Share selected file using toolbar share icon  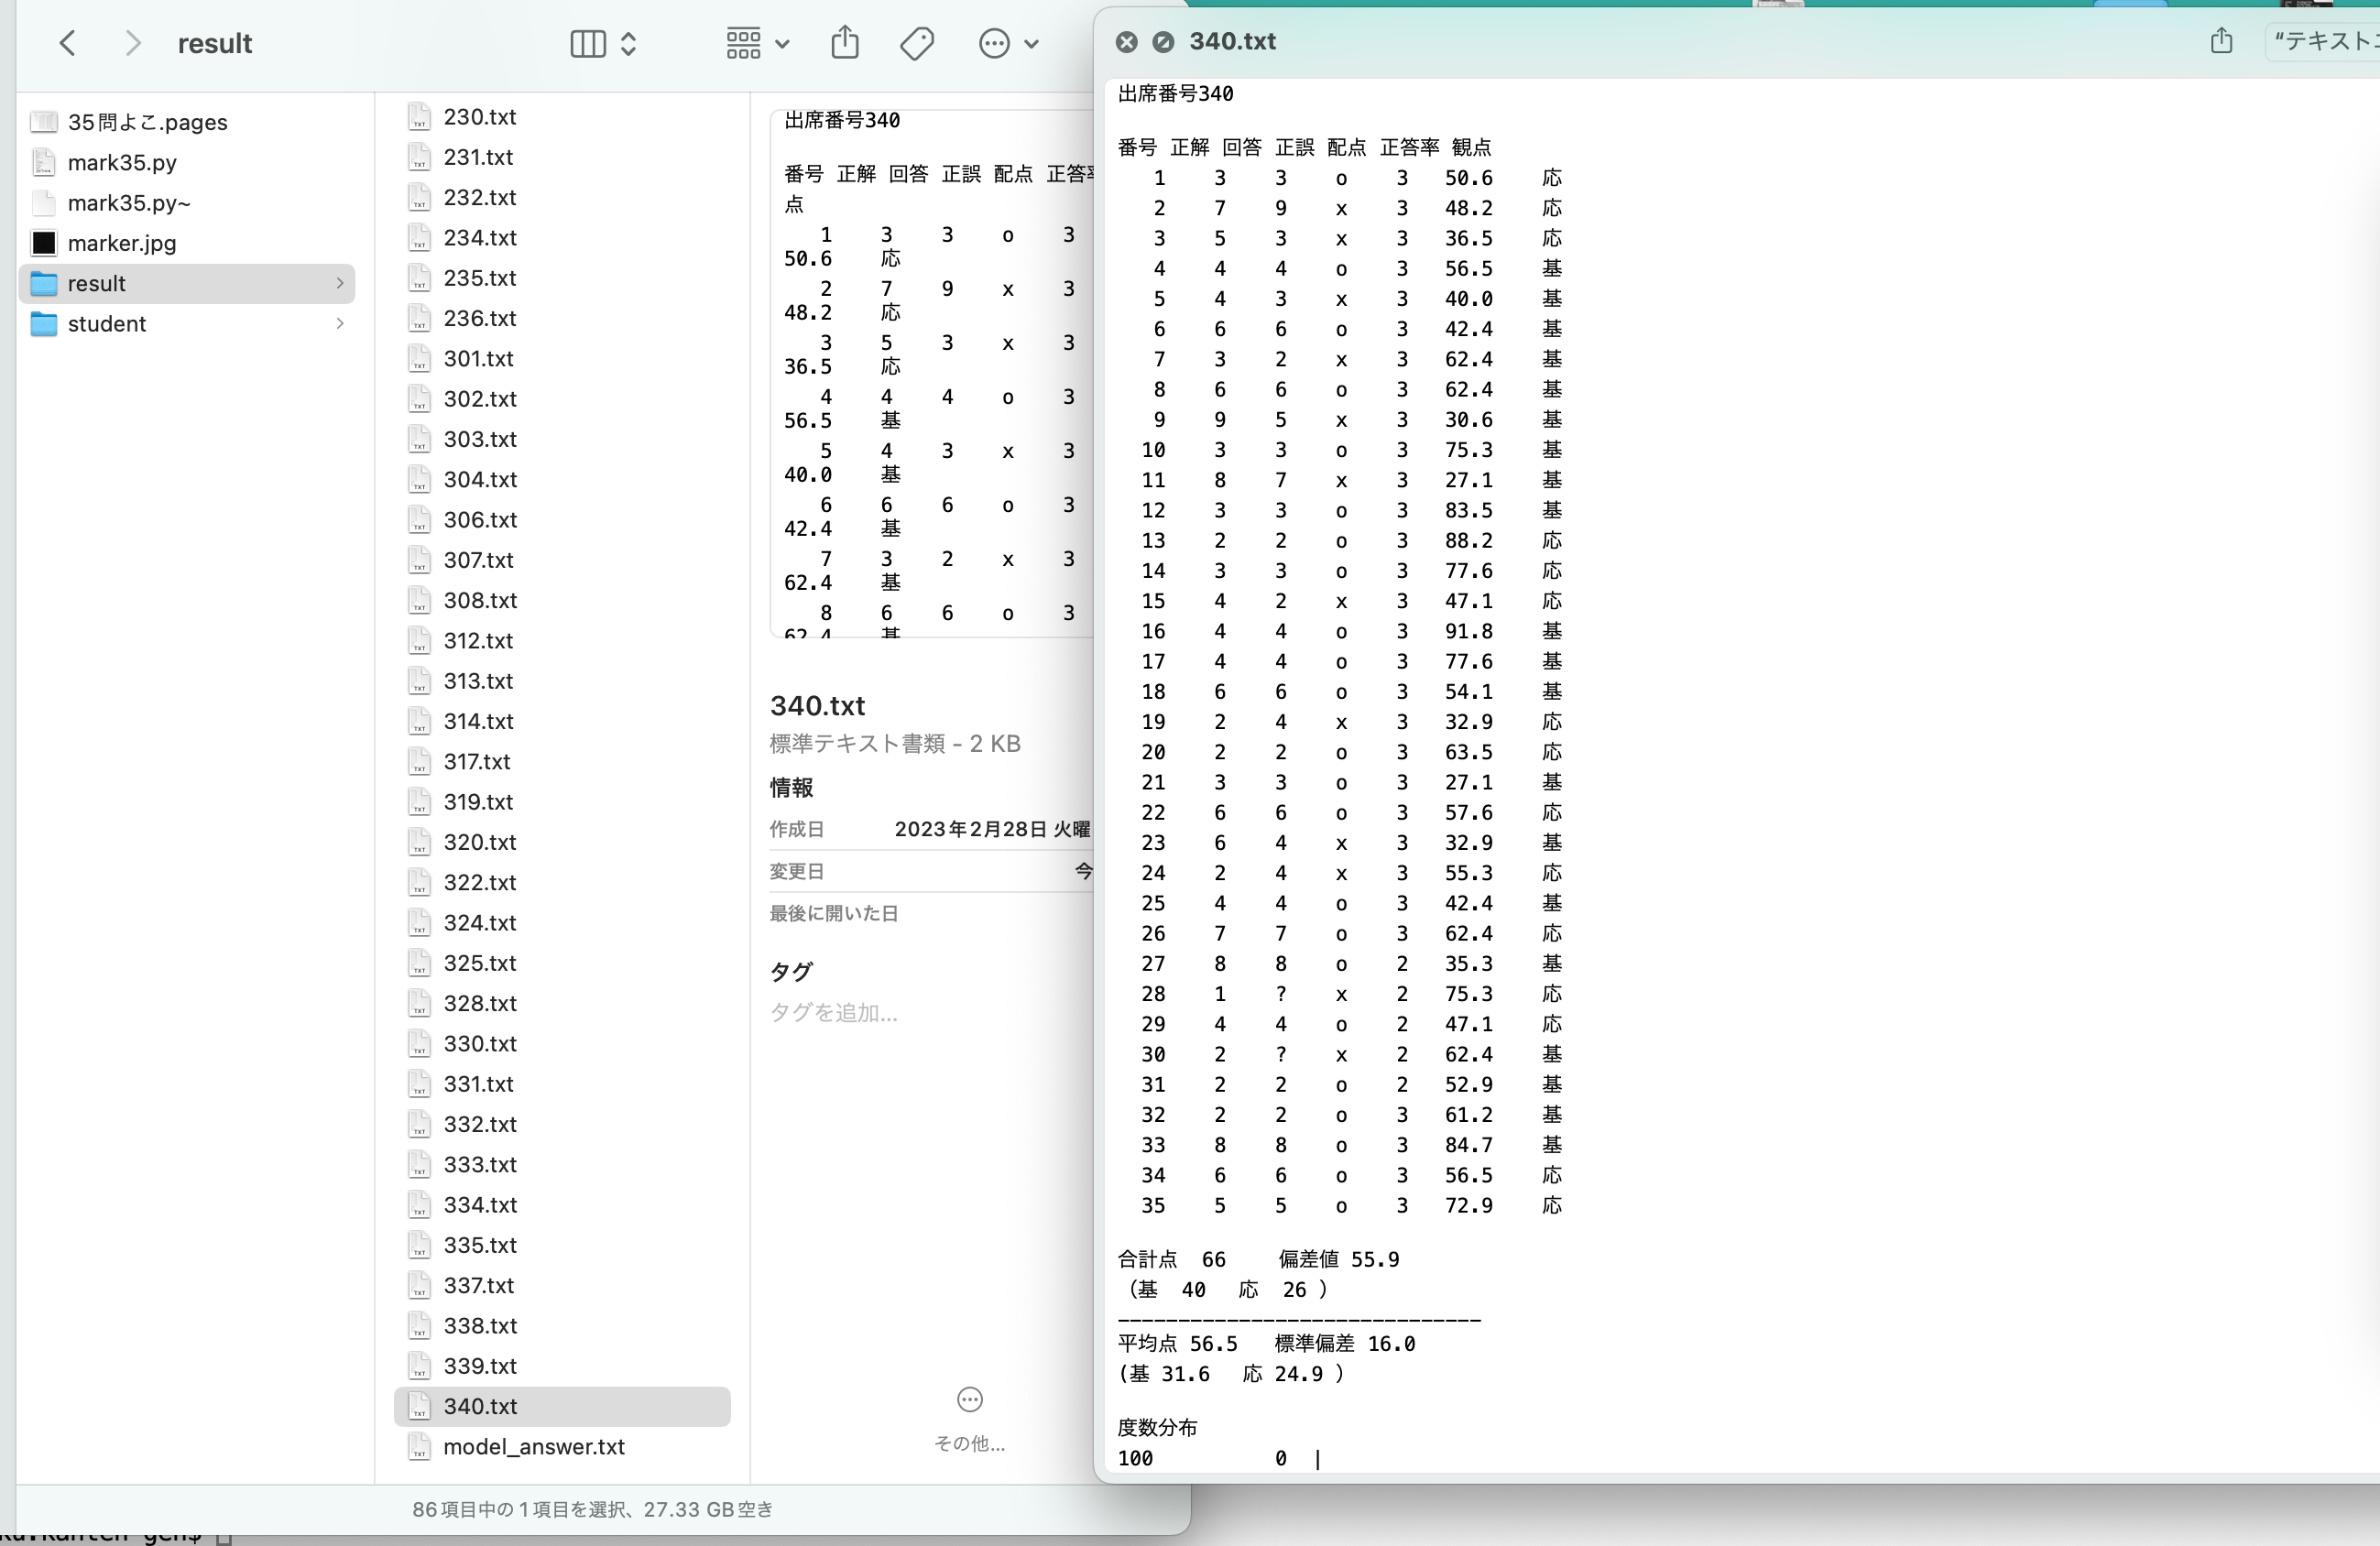coord(845,43)
